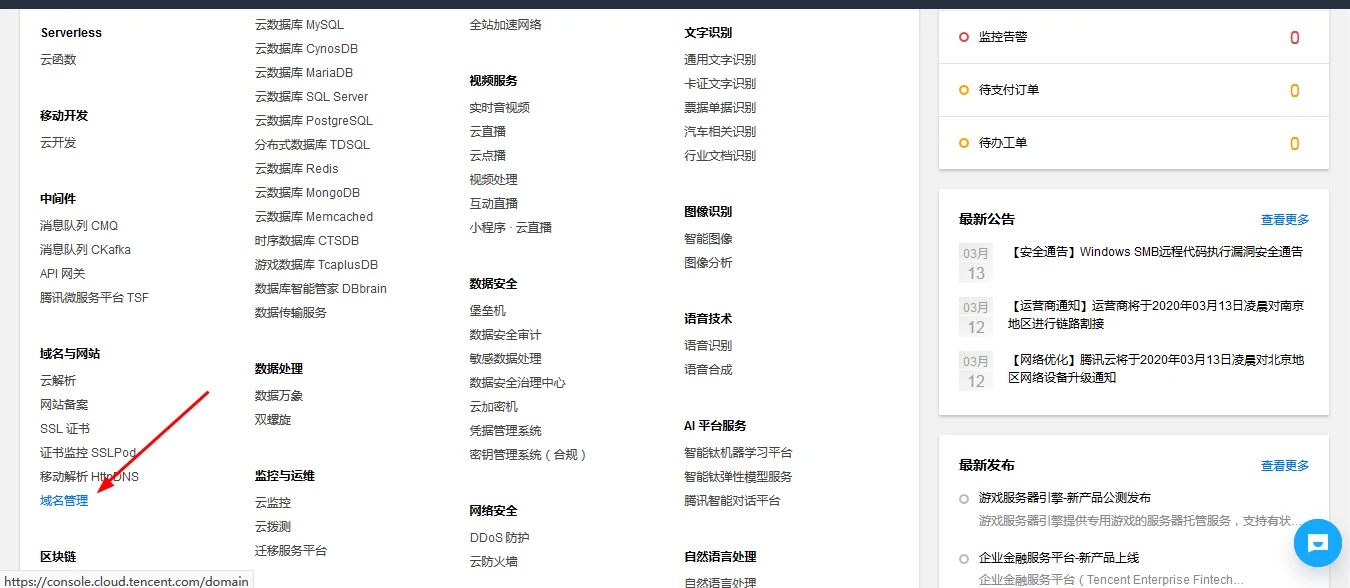Open 云点播 link
Screen dimensions: 1350x588
(487, 156)
